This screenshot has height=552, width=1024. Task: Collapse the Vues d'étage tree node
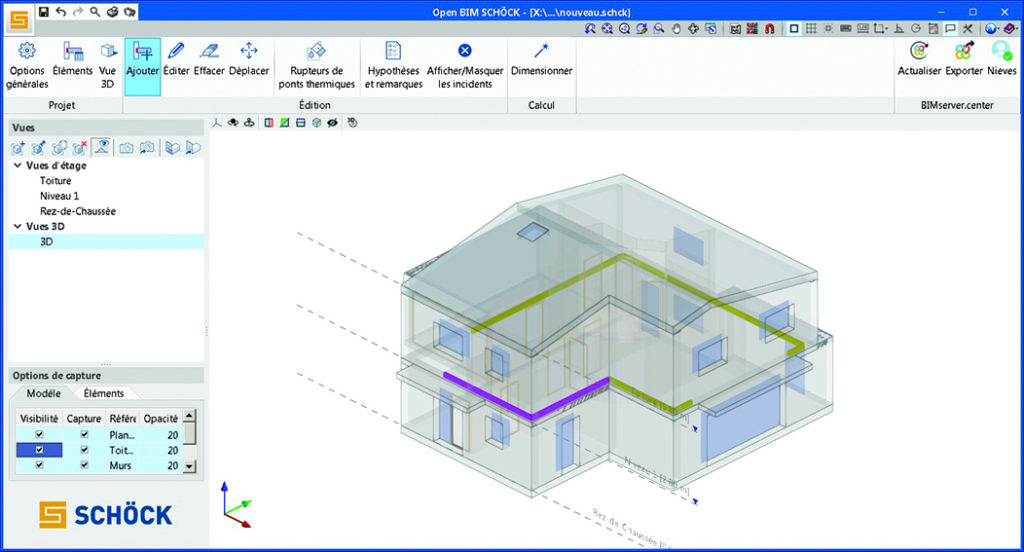coord(18,165)
